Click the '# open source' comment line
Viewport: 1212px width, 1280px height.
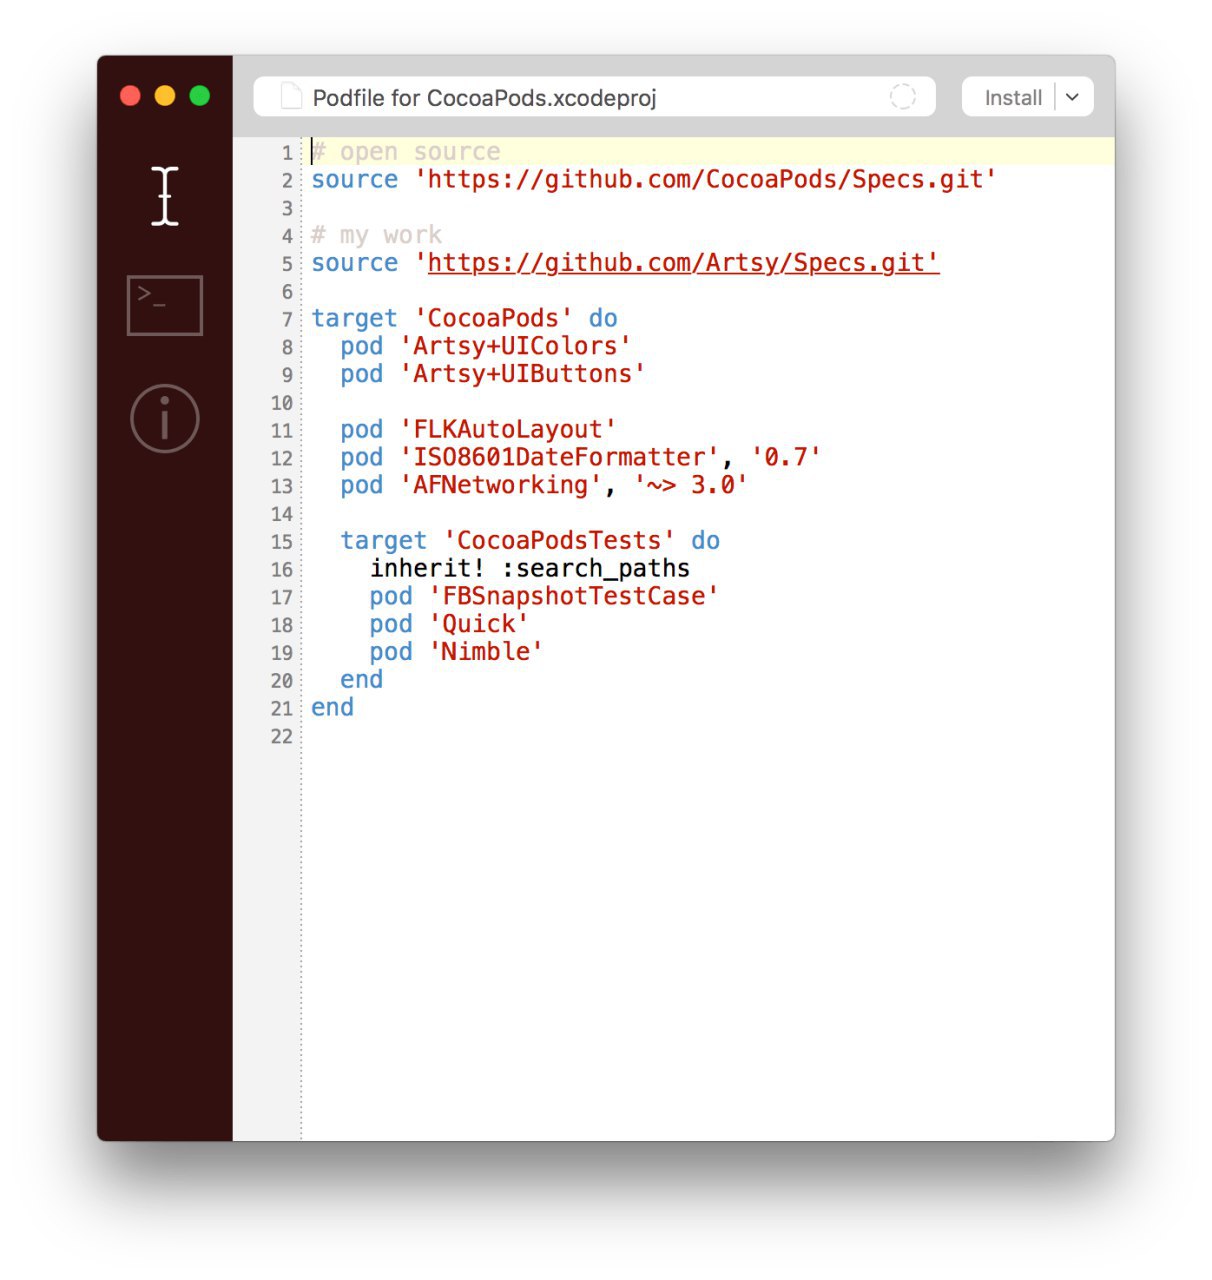click(x=405, y=152)
